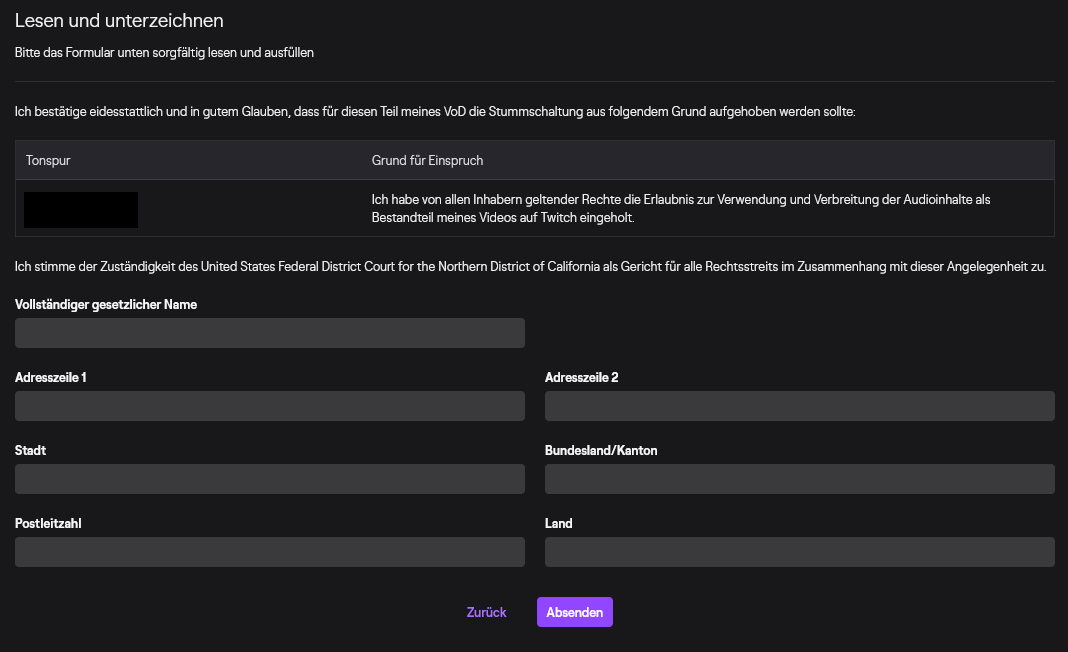
Task: Click the Tonspur column header
Action: (x=48, y=160)
